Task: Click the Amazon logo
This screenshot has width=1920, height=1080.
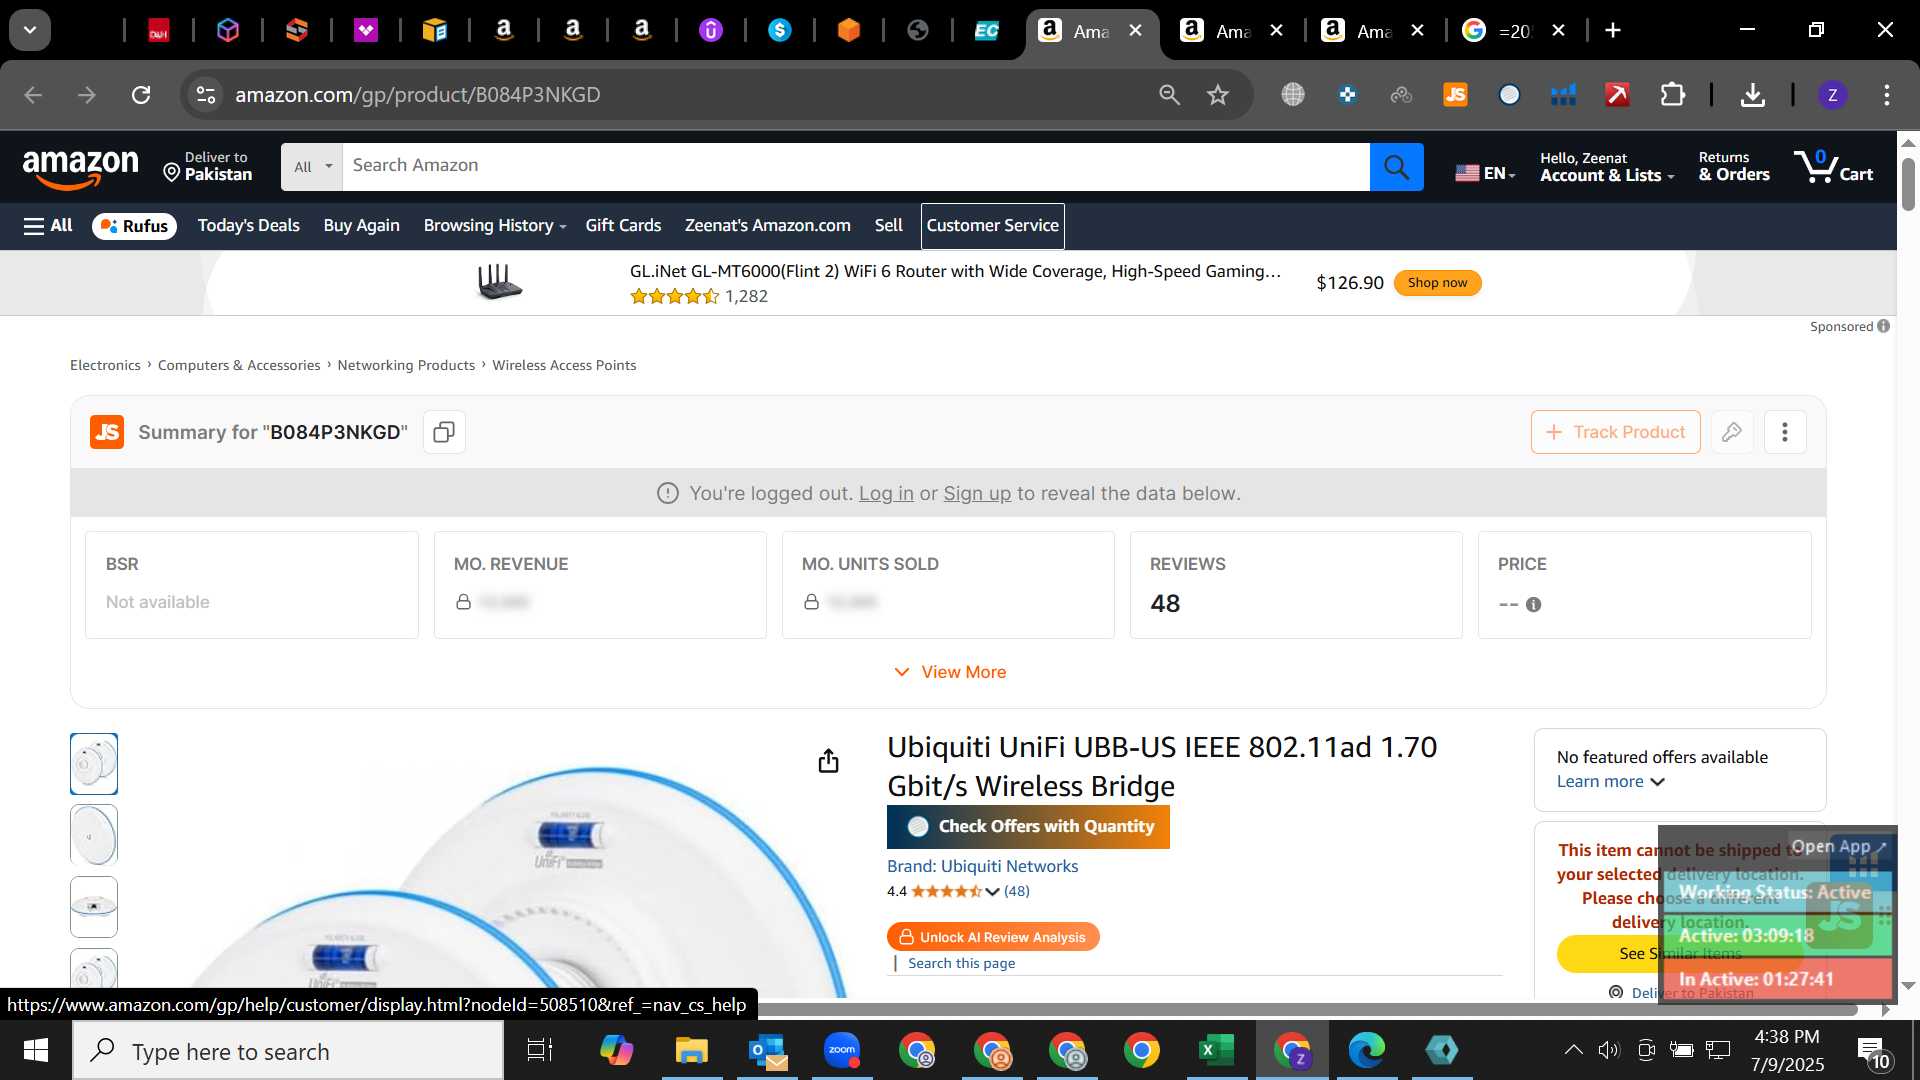Action: (81, 168)
